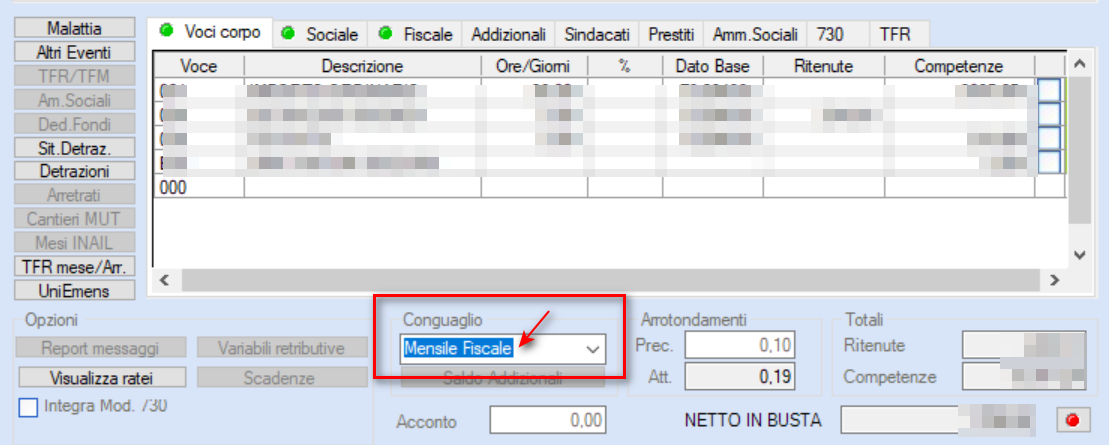Click the Acconto amount field

point(547,421)
